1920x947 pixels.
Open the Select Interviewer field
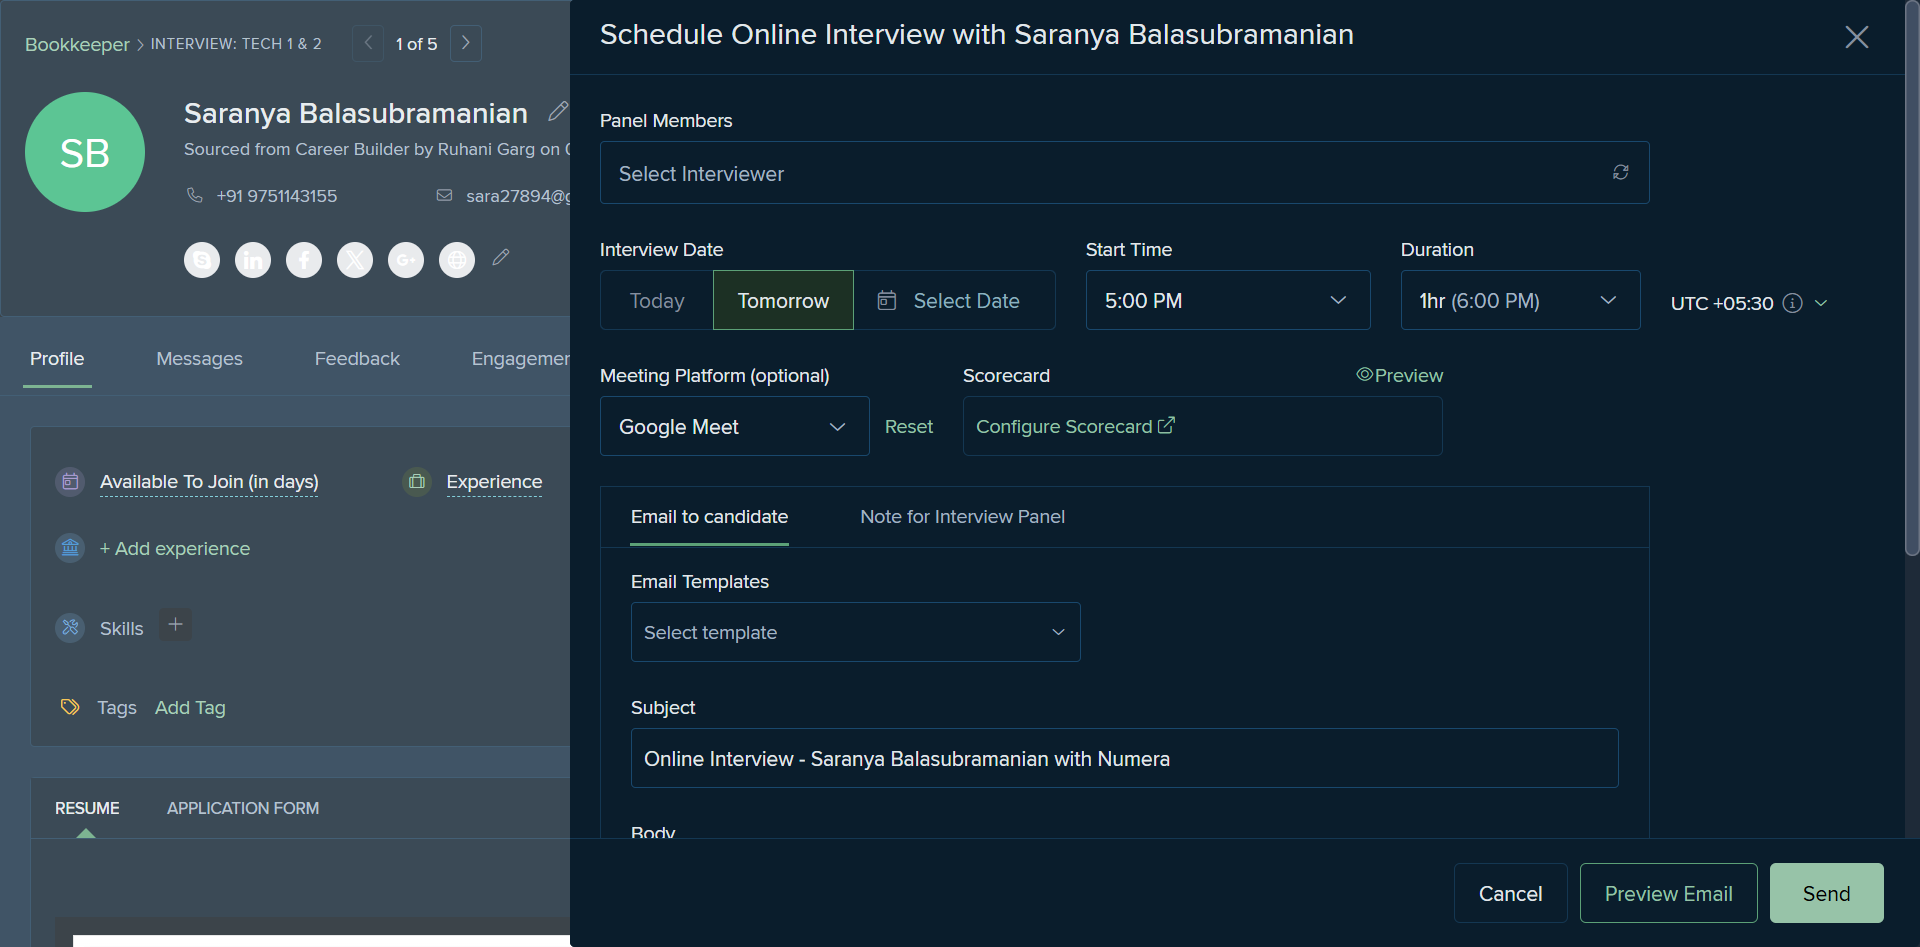tap(1124, 173)
